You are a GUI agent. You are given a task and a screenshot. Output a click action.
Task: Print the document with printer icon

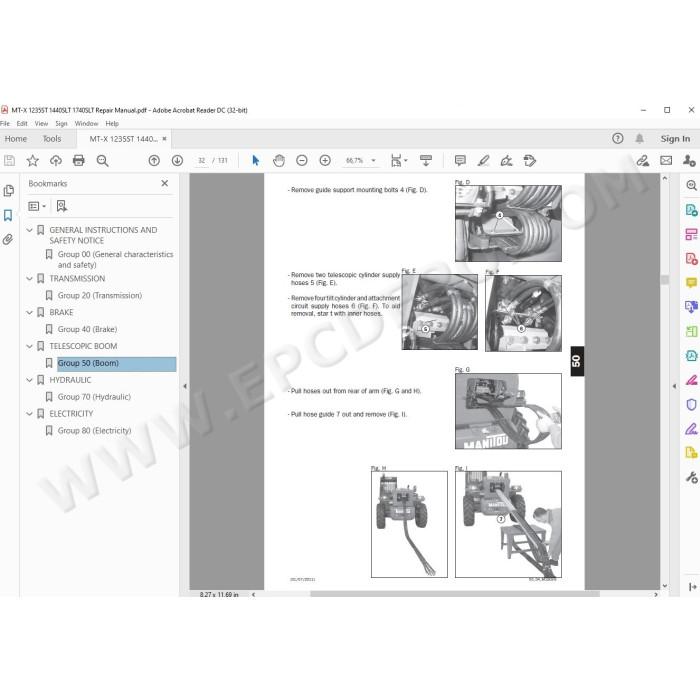(x=79, y=160)
